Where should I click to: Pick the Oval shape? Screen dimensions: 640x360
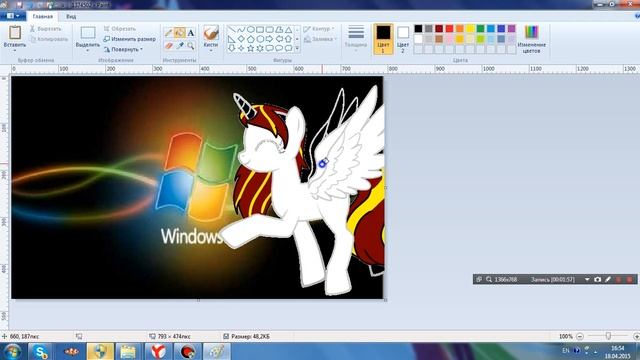point(251,30)
